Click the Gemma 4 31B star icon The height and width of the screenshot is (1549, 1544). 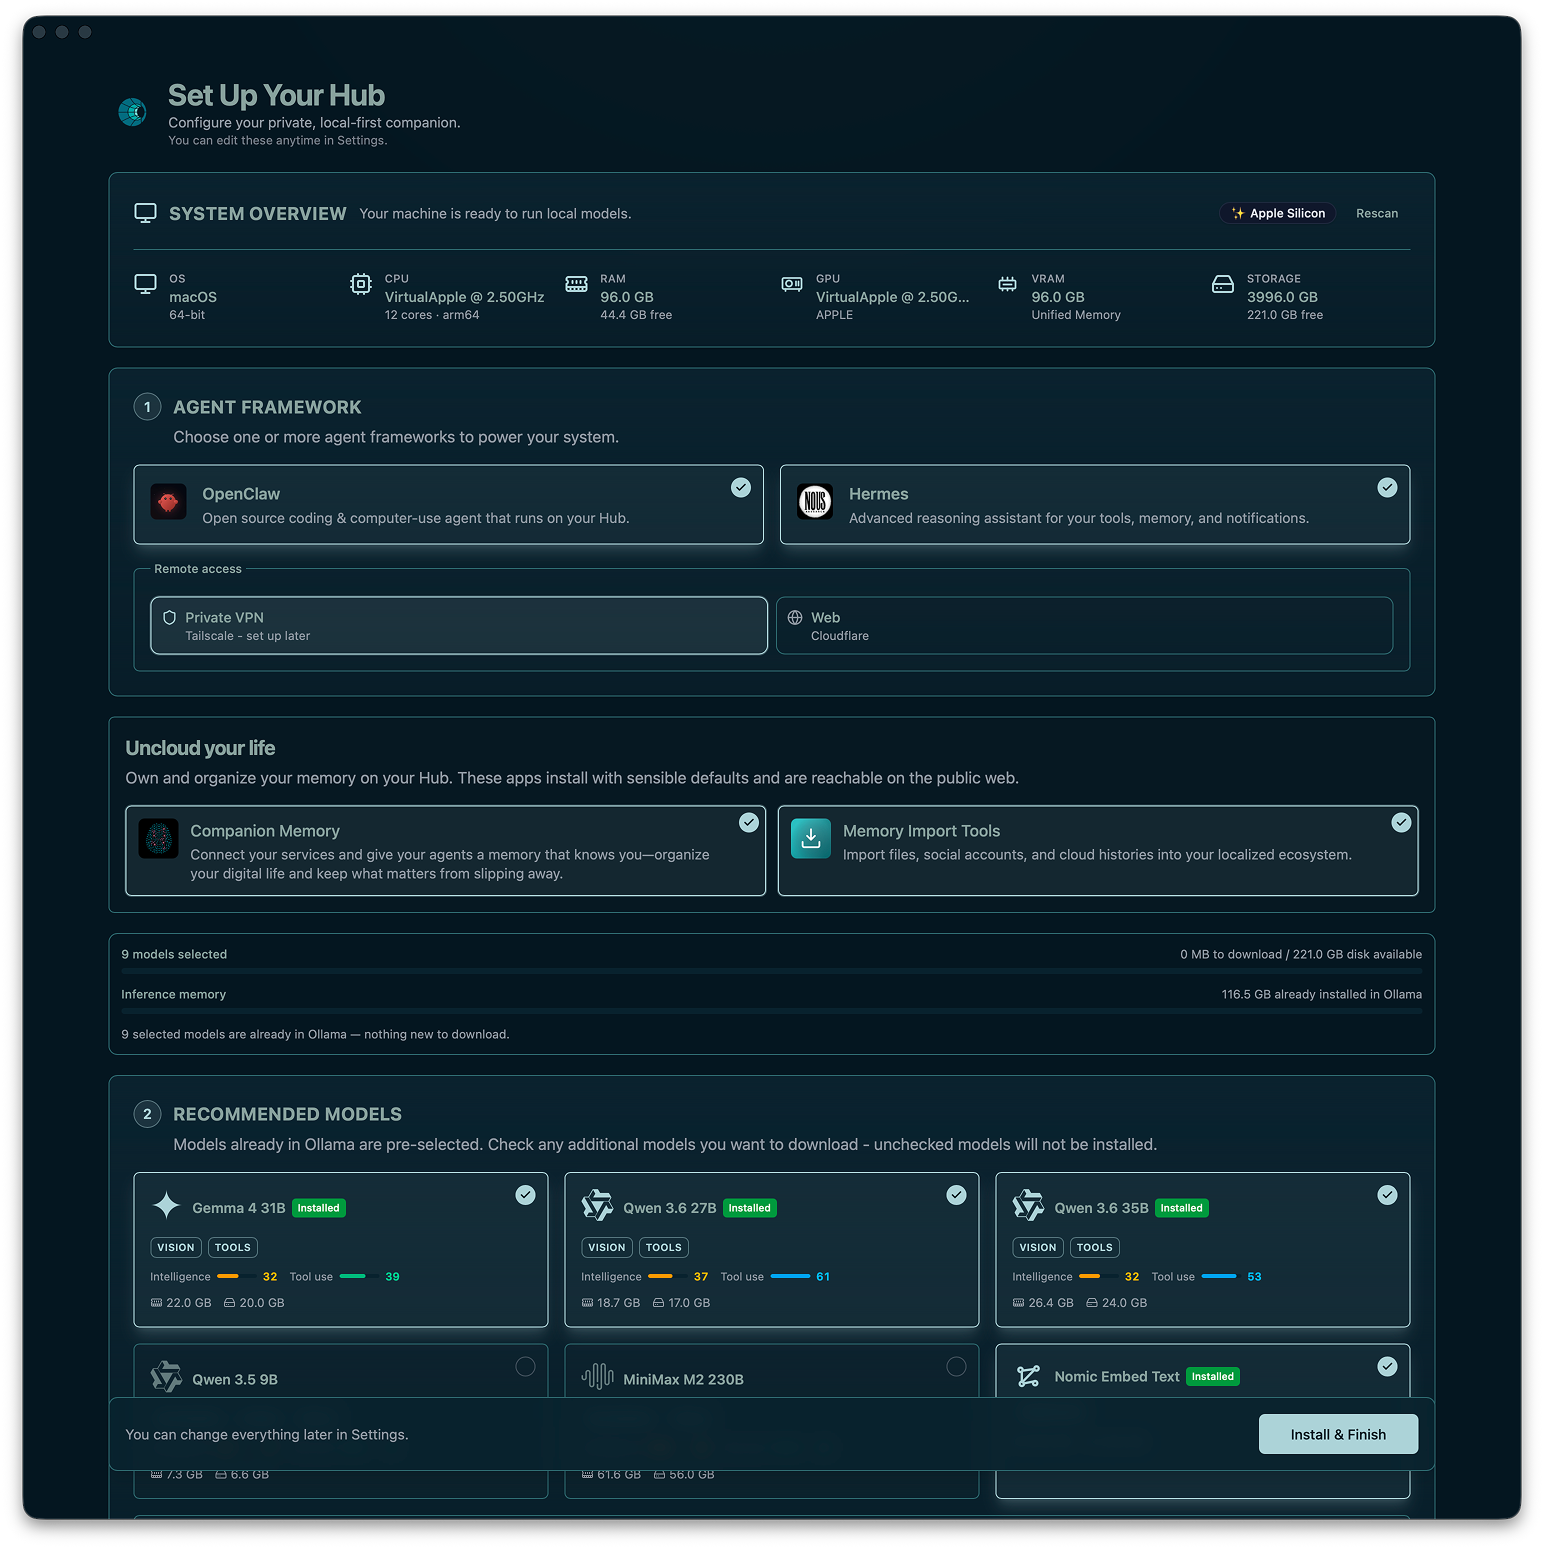point(166,1205)
